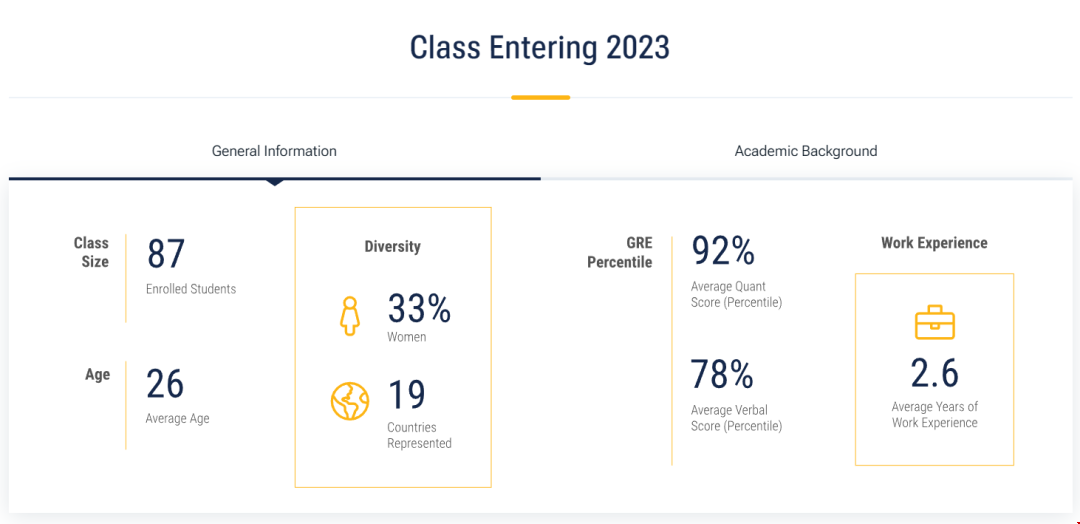Click the Age label
Viewport: 1080px width, 524px height.
tap(98, 375)
